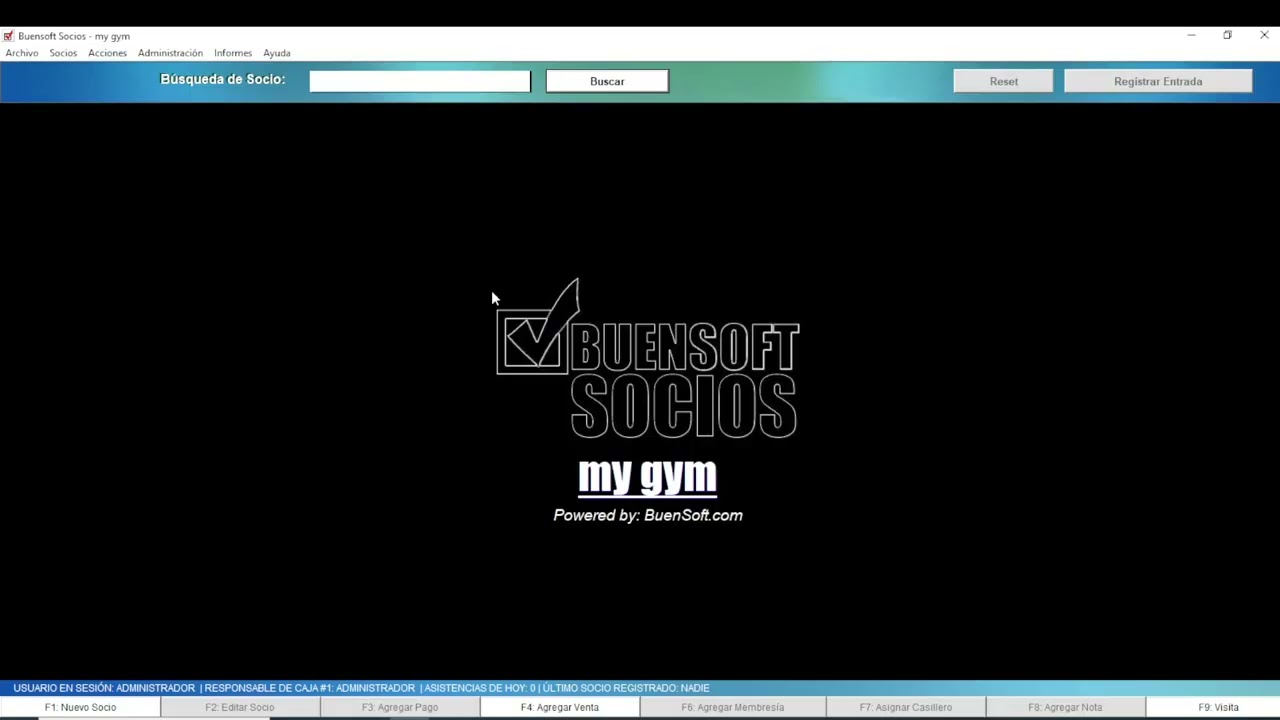The image size is (1280, 720).
Task: Select F6: Agregar Membresía shortcut
Action: (733, 707)
